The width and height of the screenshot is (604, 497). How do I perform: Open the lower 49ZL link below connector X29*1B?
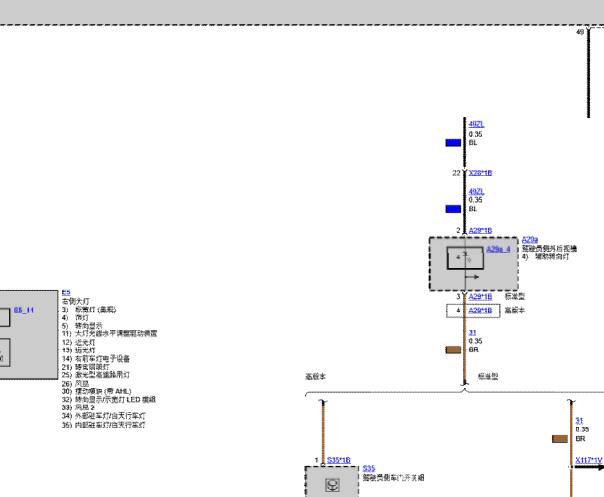[x=476, y=191]
